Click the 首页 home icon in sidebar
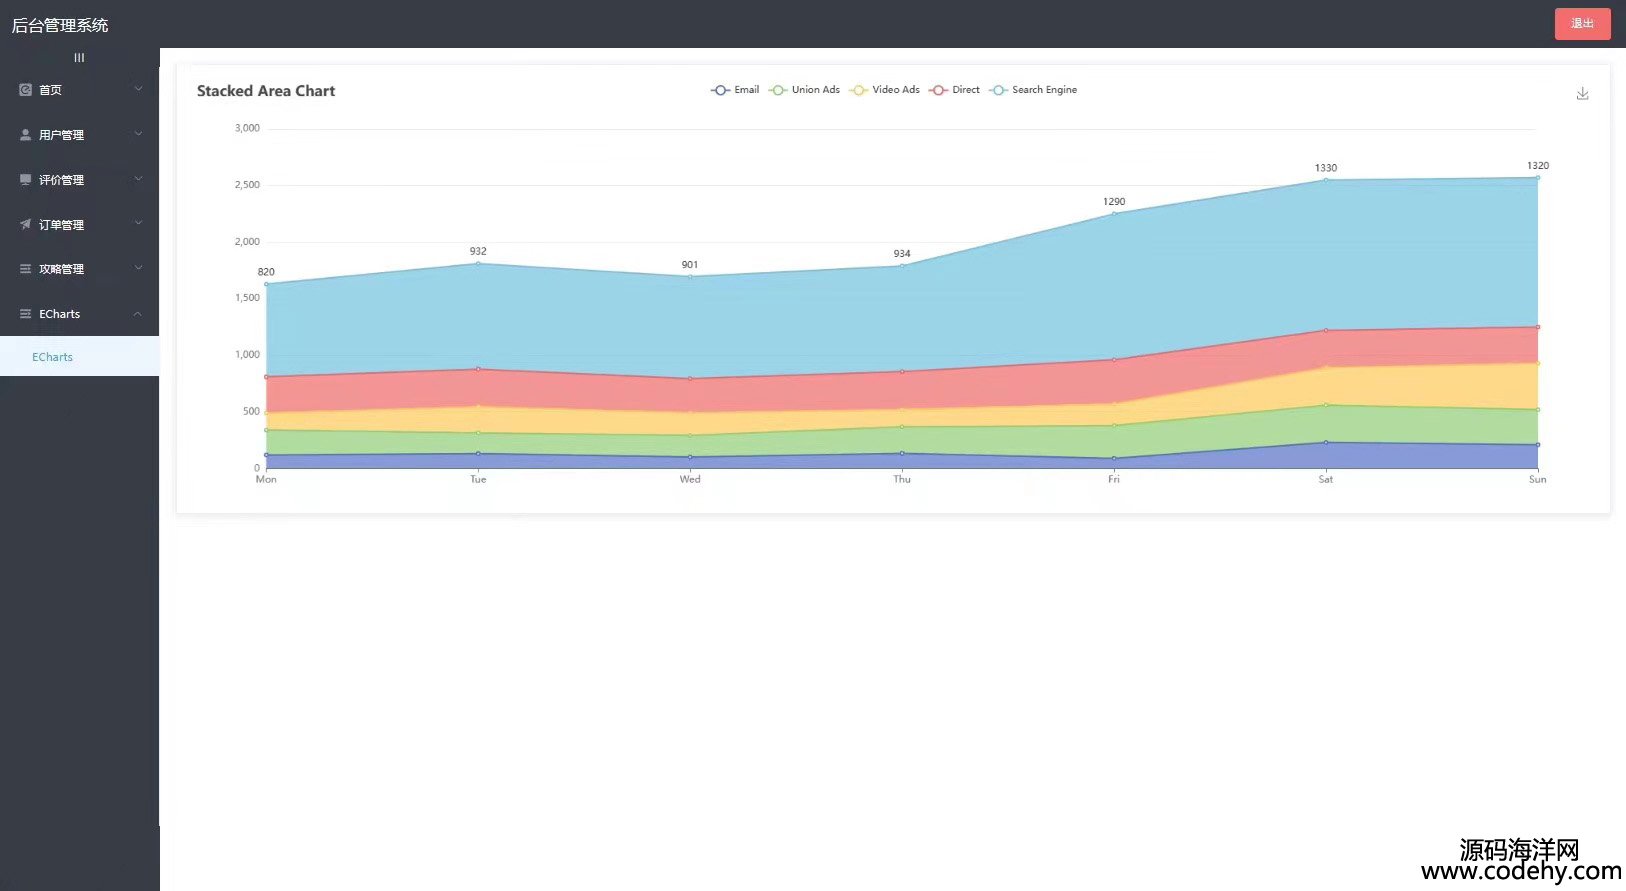The width and height of the screenshot is (1626, 891). pos(26,90)
